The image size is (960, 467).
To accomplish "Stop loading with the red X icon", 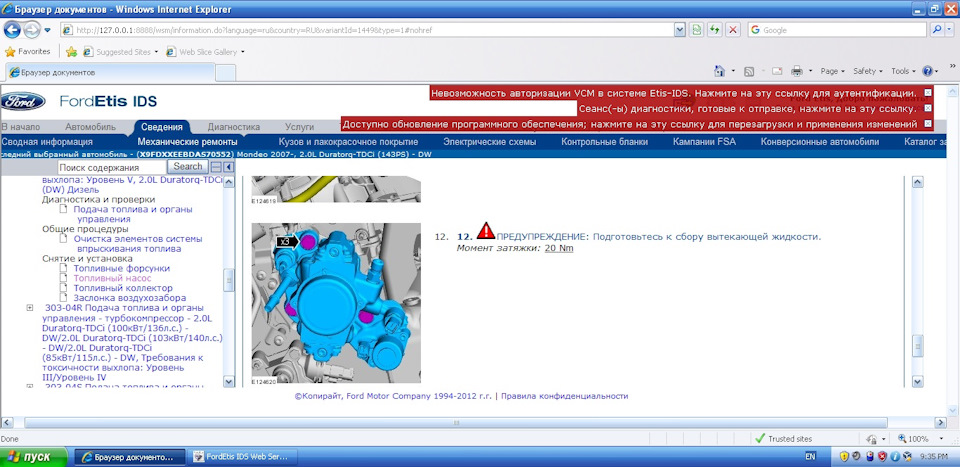I will (x=733, y=30).
